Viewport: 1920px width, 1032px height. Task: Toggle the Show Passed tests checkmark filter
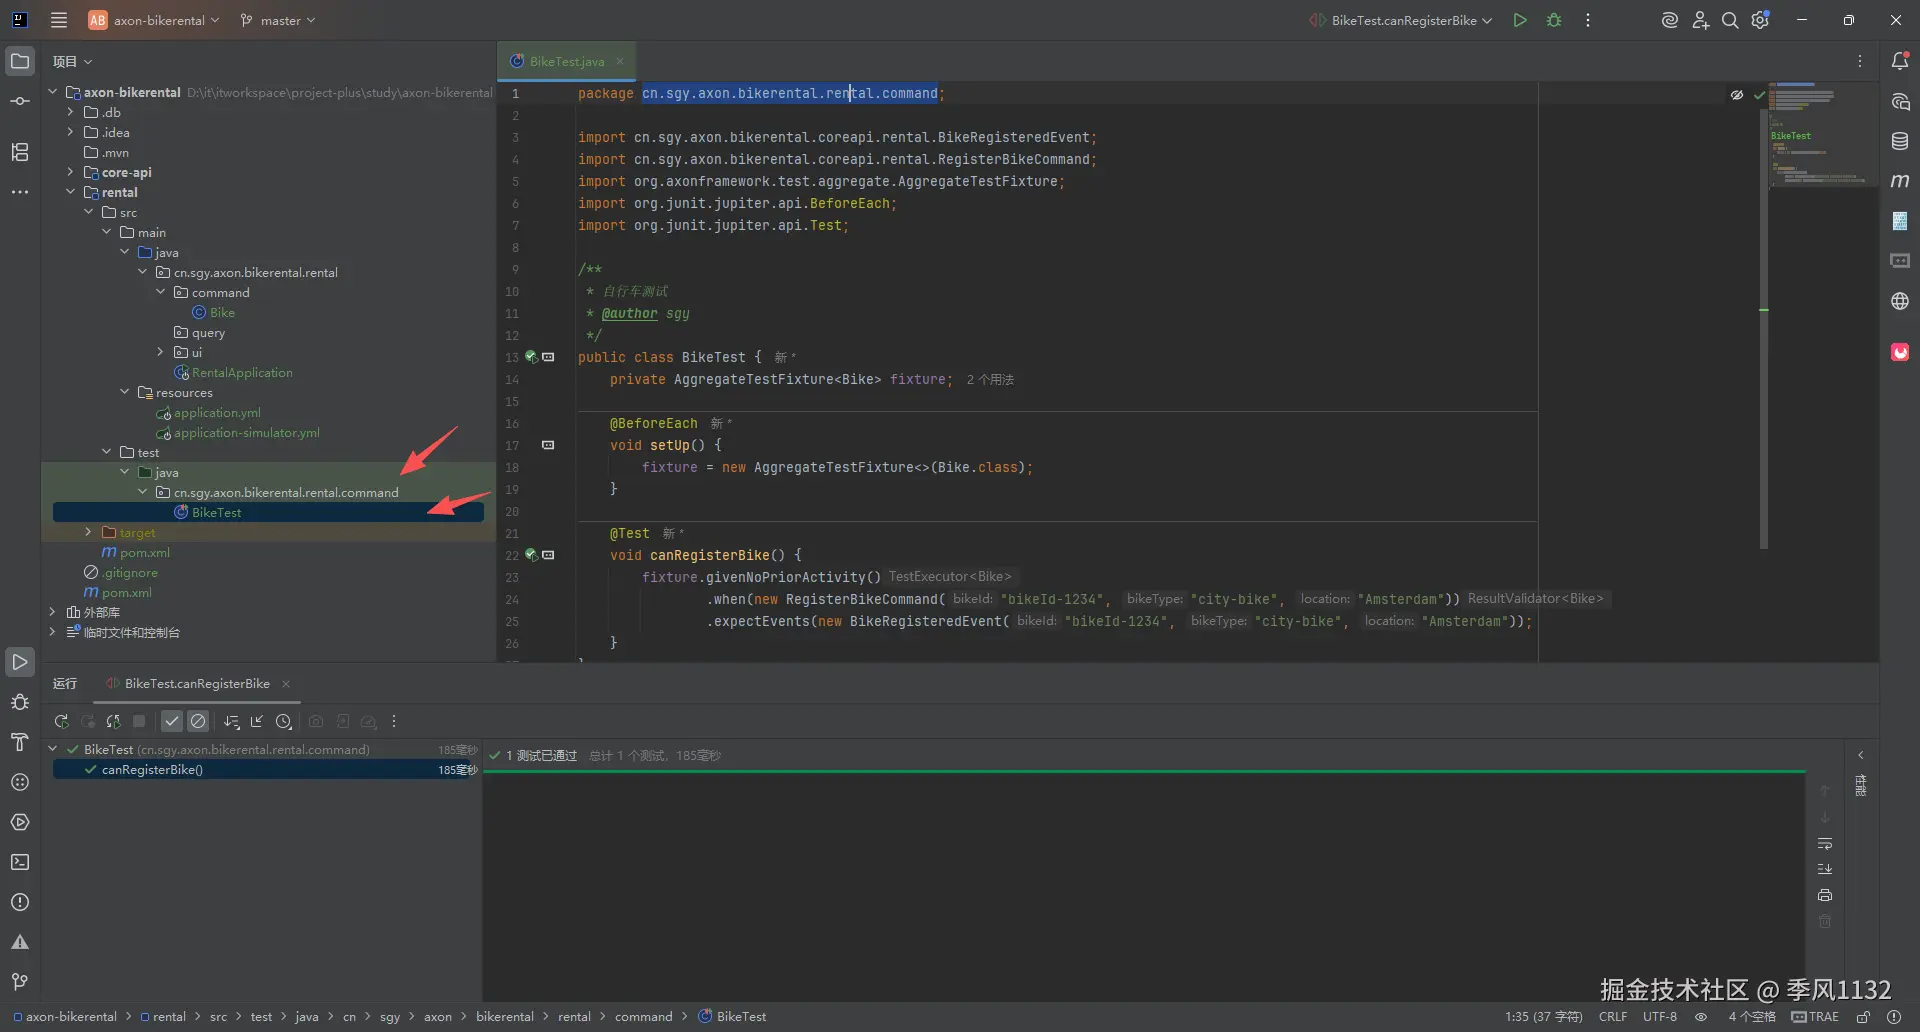(x=172, y=721)
